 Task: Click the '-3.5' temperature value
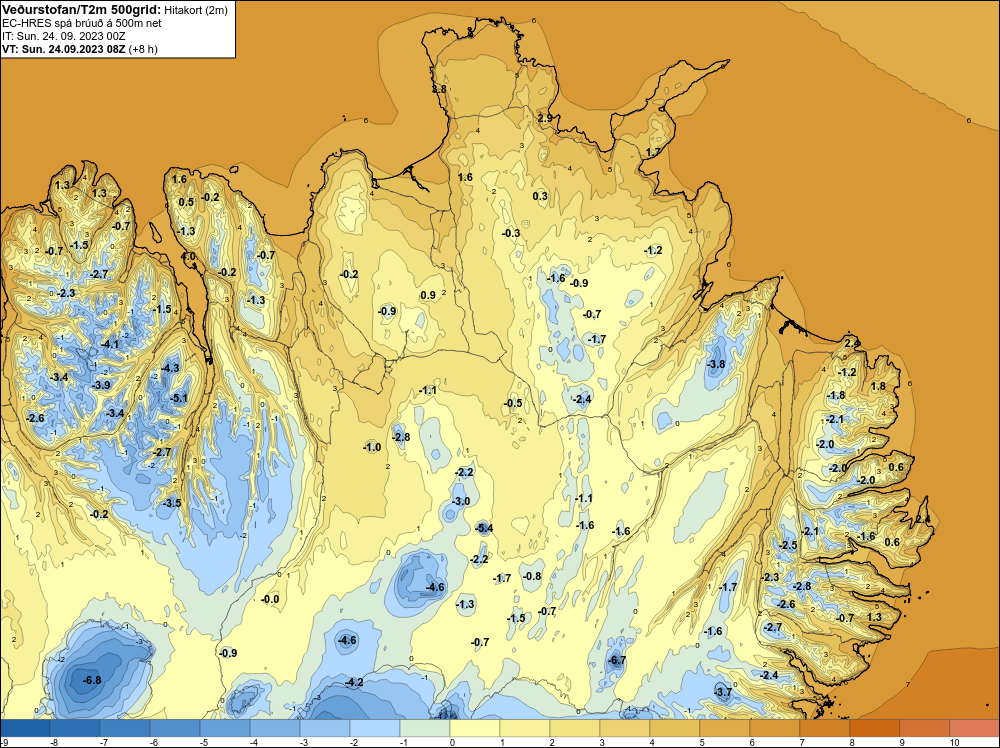[x=172, y=503]
